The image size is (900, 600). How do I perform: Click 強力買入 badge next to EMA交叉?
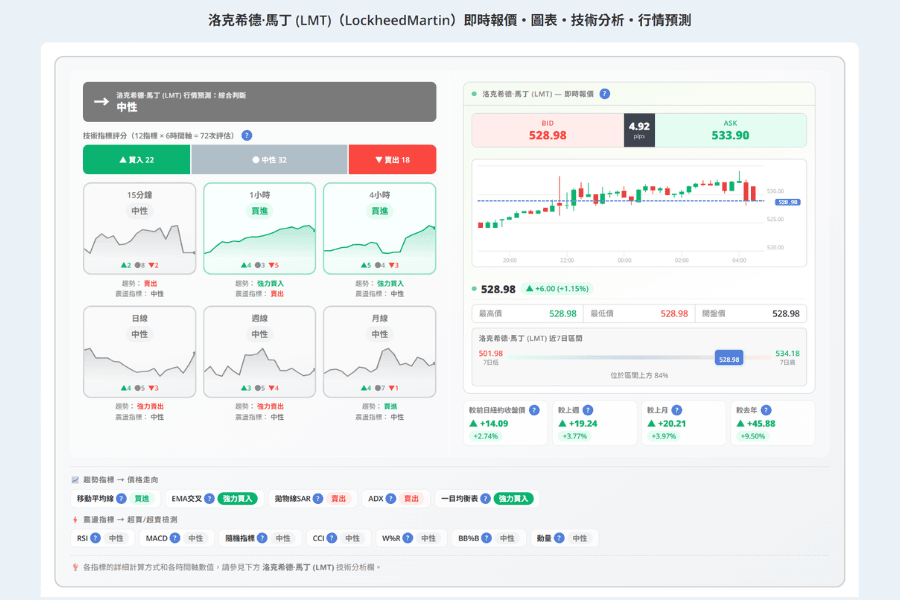[x=238, y=498]
